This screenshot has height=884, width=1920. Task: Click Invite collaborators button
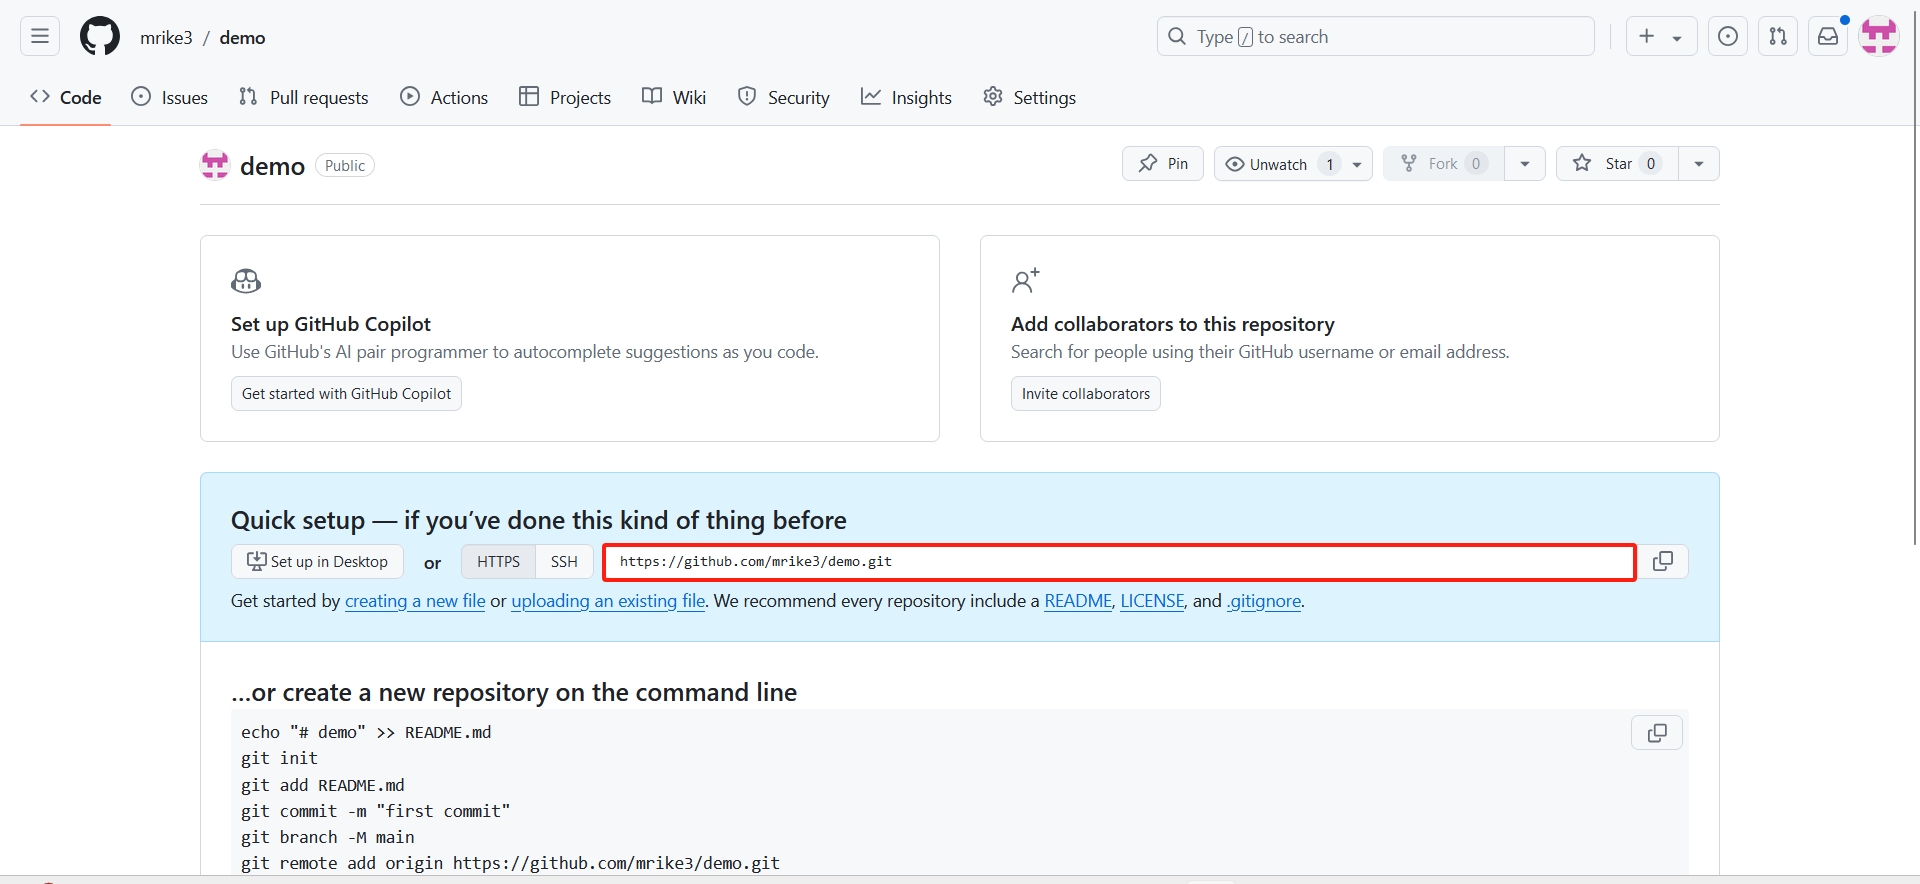point(1085,394)
